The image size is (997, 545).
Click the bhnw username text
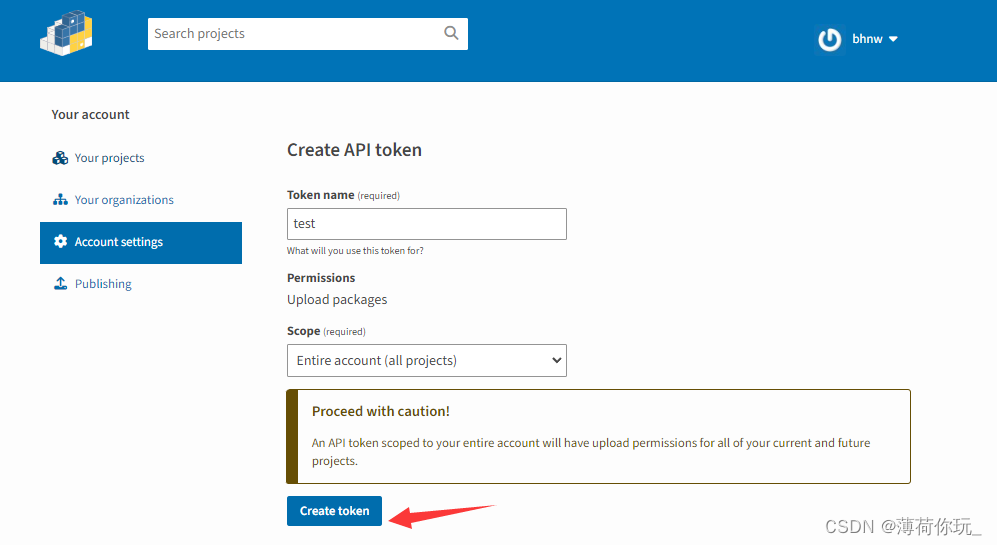[867, 39]
